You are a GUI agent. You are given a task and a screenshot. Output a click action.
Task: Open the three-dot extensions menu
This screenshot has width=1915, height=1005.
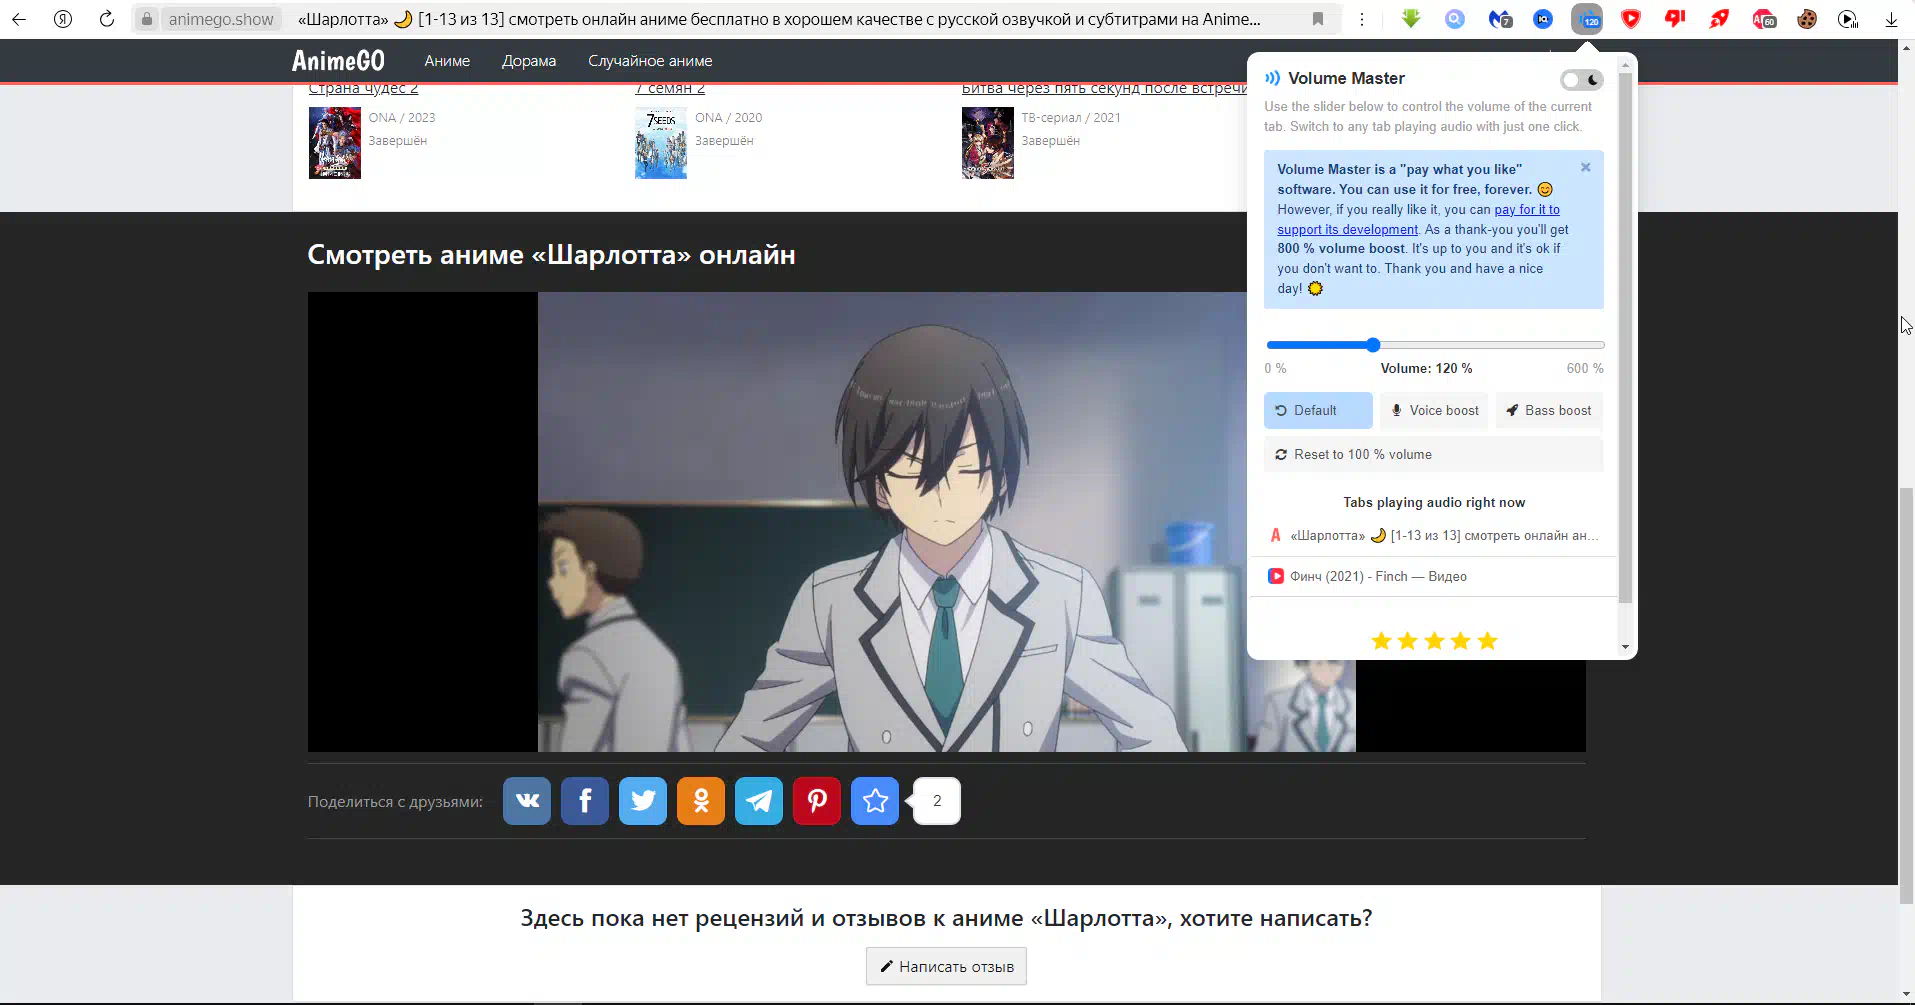pos(1362,19)
